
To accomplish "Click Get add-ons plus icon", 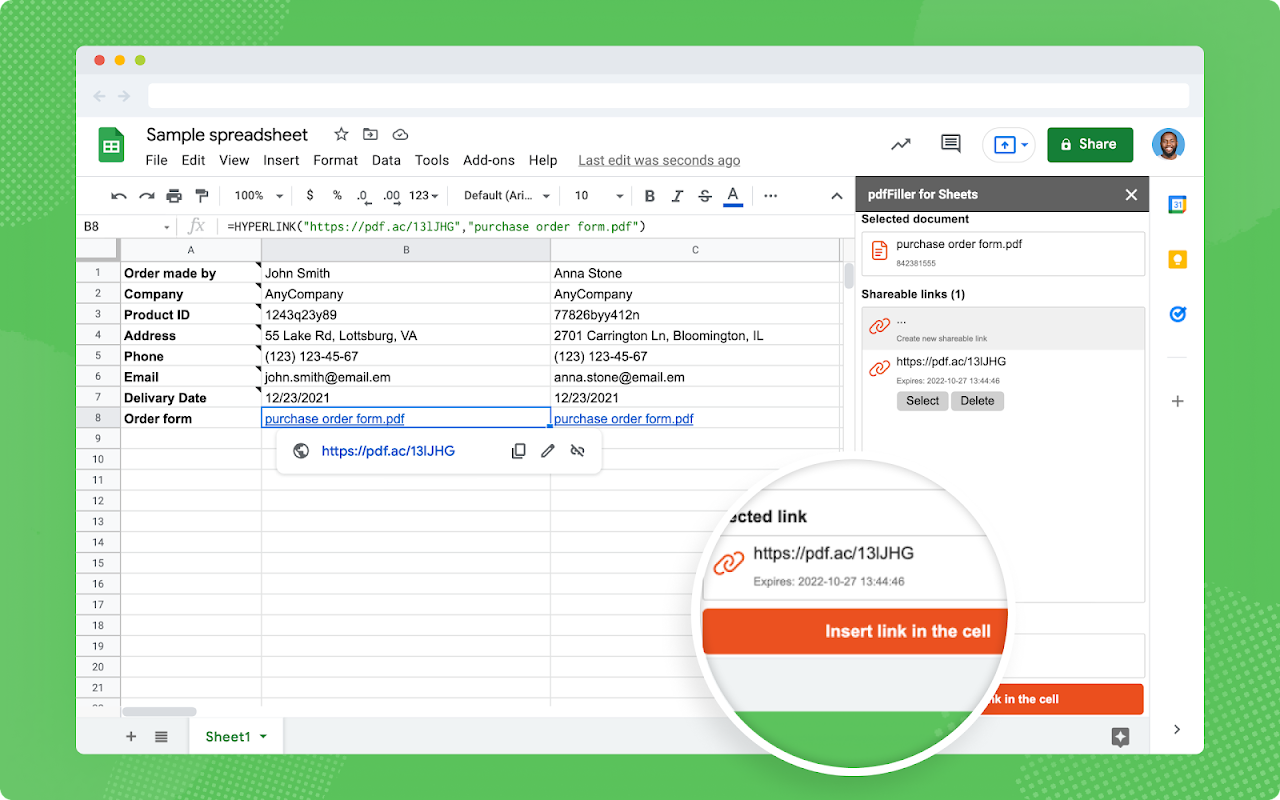I will click(x=1177, y=401).
